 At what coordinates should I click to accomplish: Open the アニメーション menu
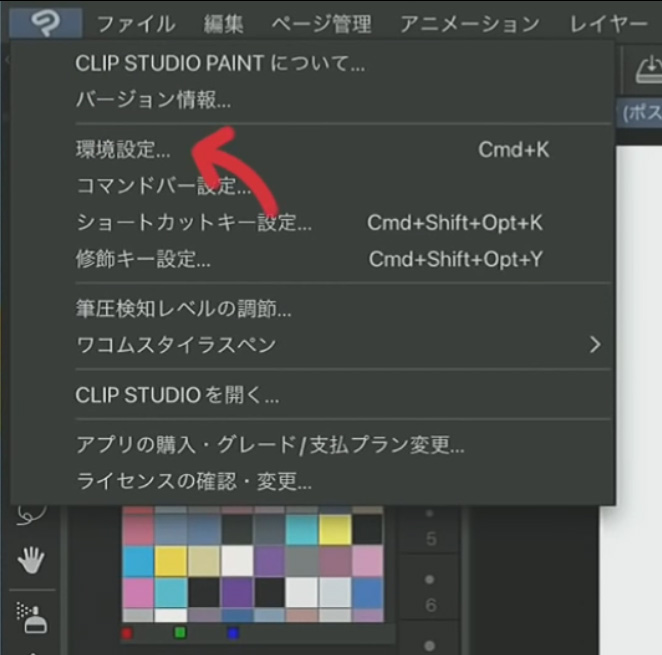click(469, 23)
